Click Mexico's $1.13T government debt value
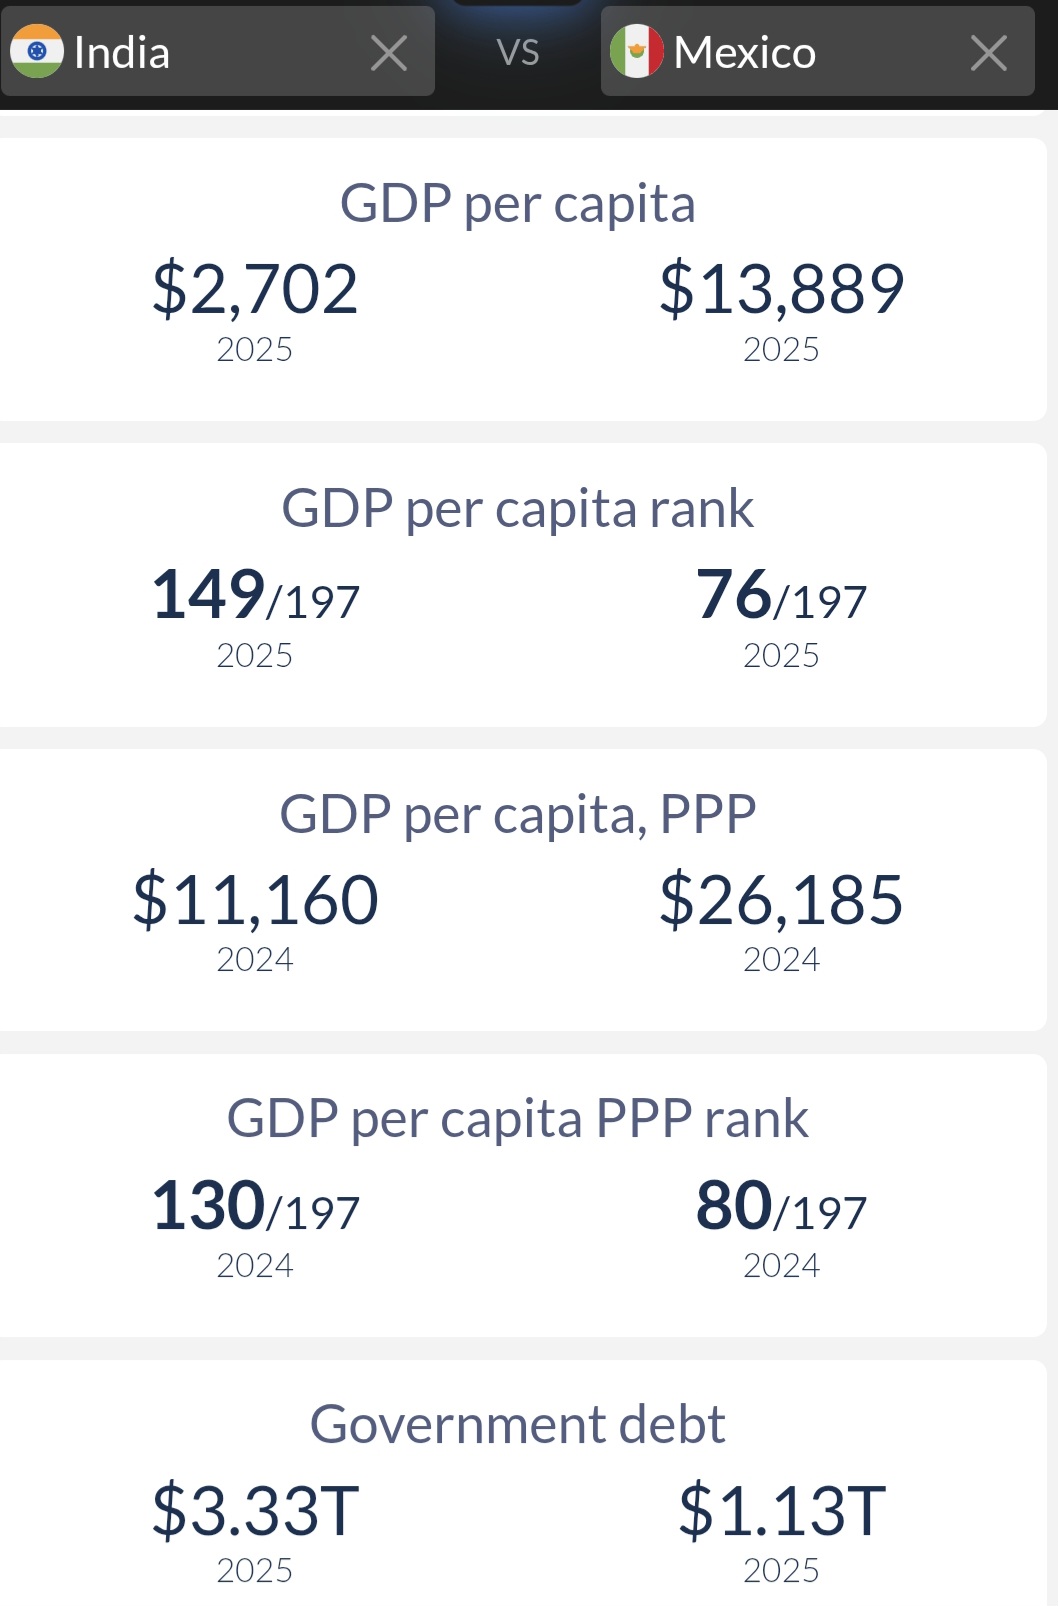The width and height of the screenshot is (1058, 1606). pyautogui.click(x=782, y=1510)
